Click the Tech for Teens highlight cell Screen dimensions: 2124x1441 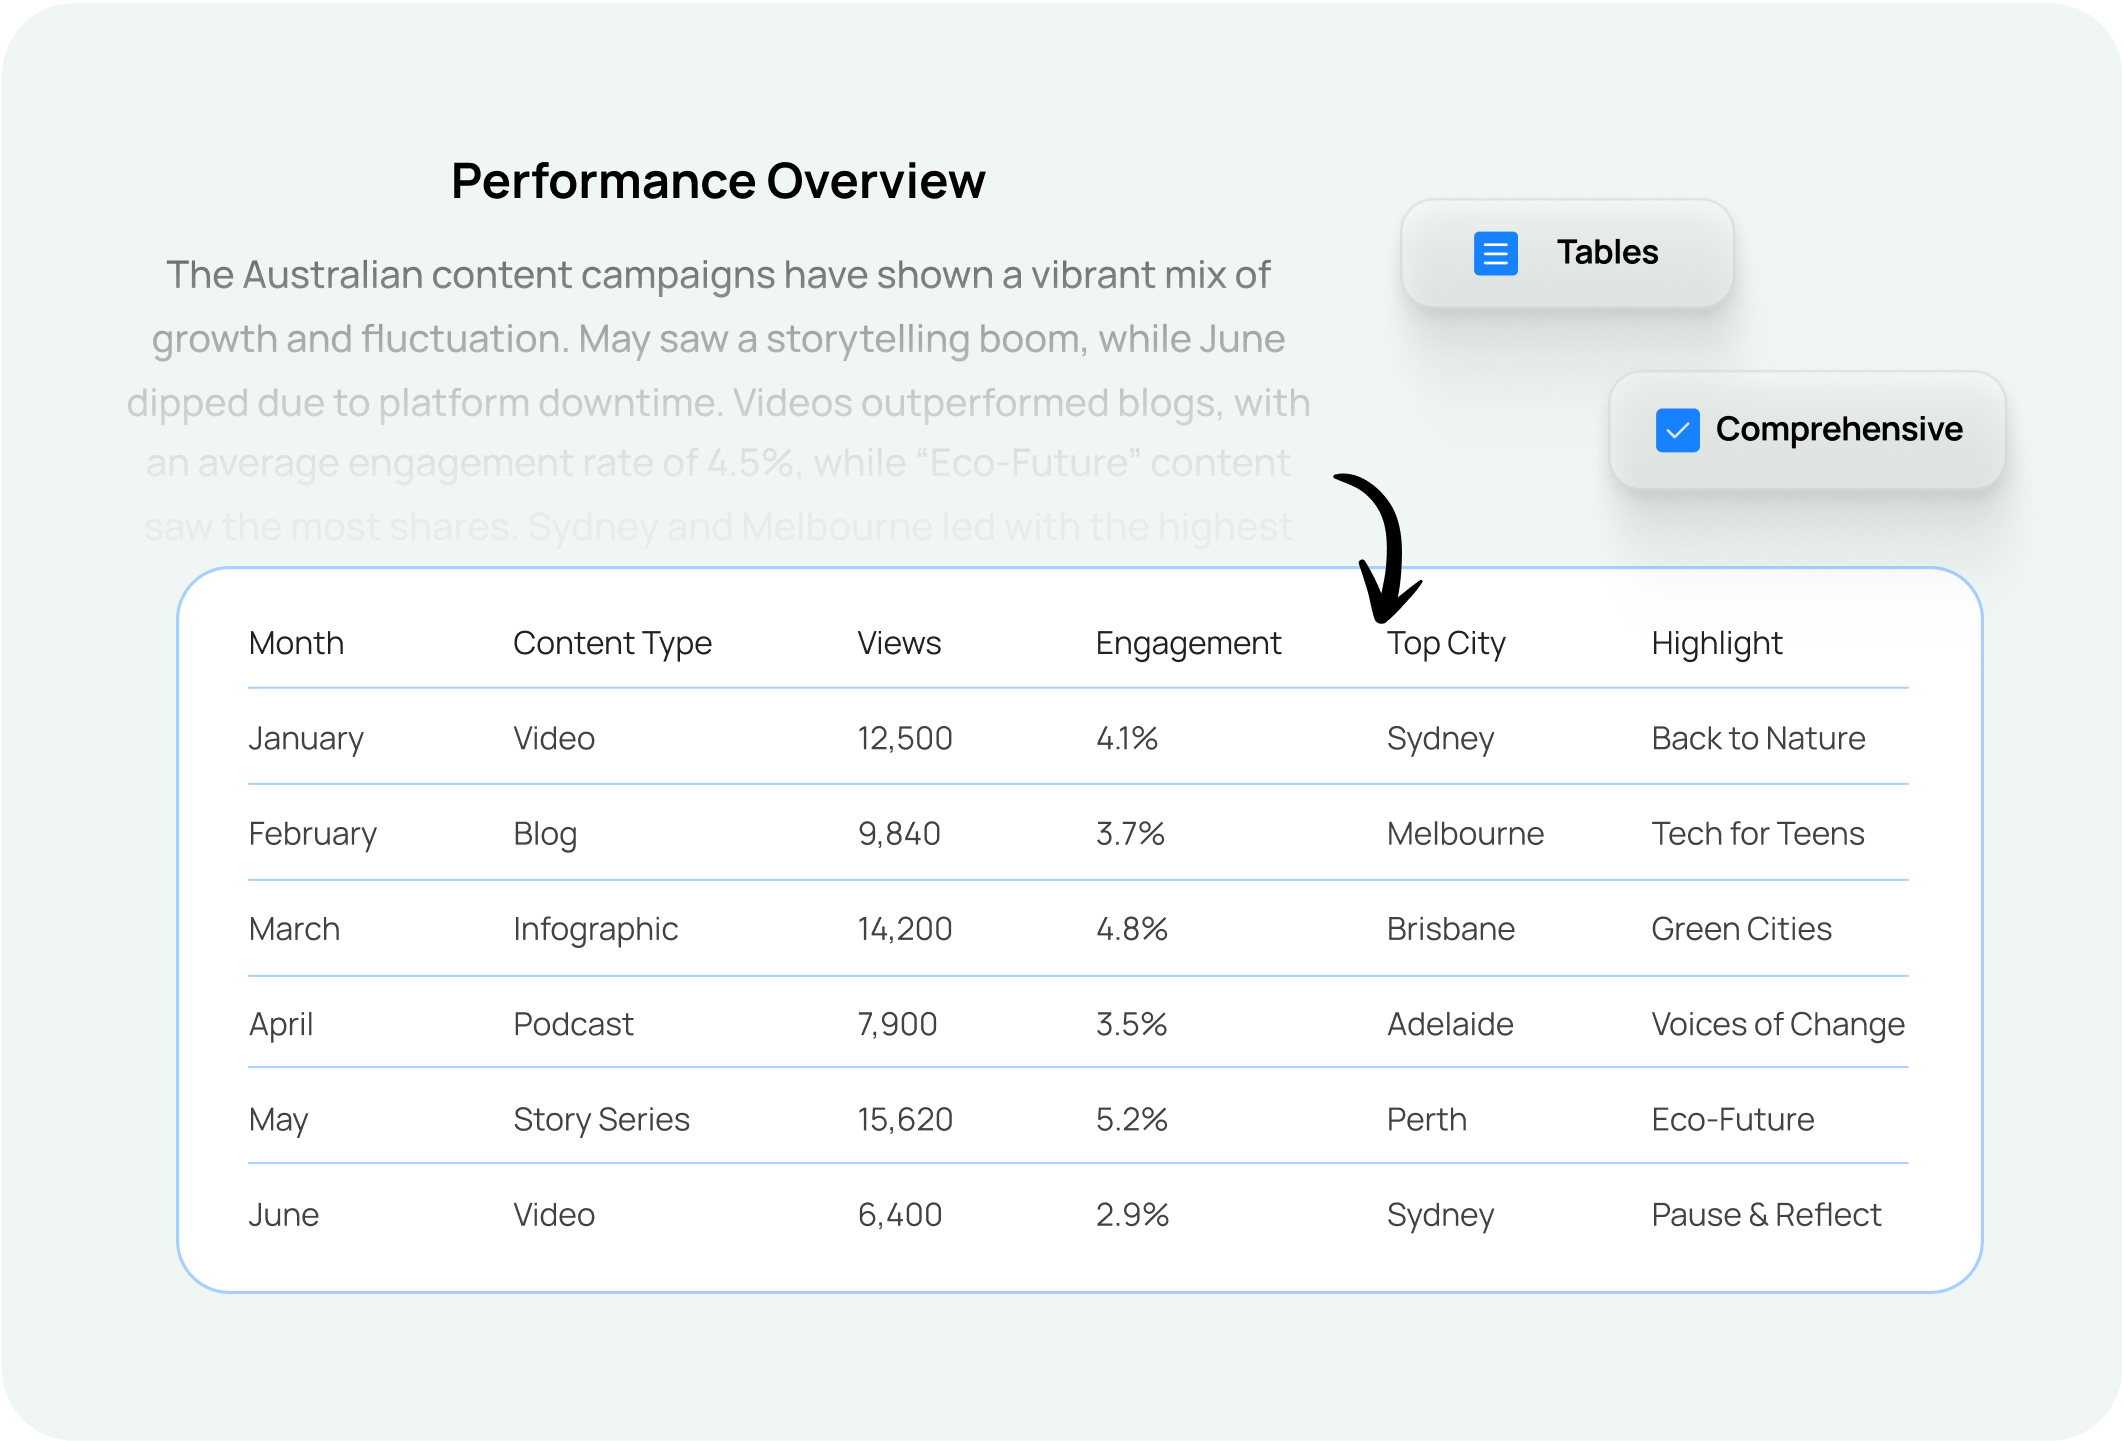(x=1758, y=833)
